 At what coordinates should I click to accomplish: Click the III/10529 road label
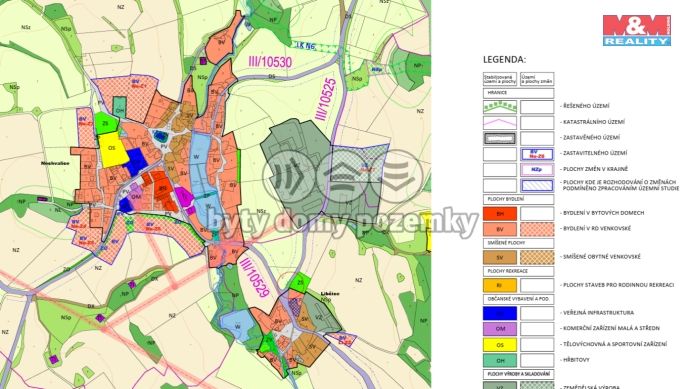click(x=254, y=278)
